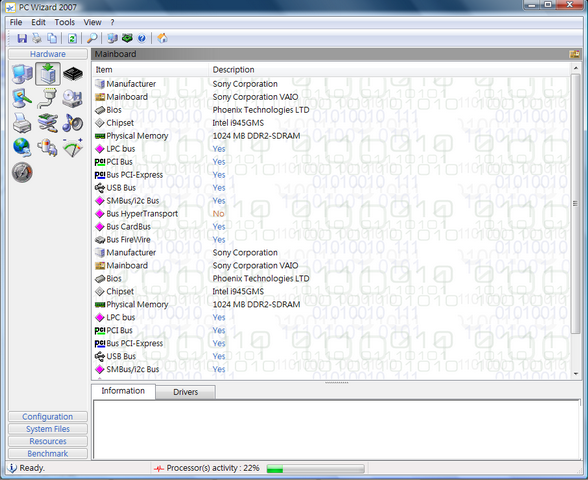Select the Bus FireWire row

coord(331,240)
